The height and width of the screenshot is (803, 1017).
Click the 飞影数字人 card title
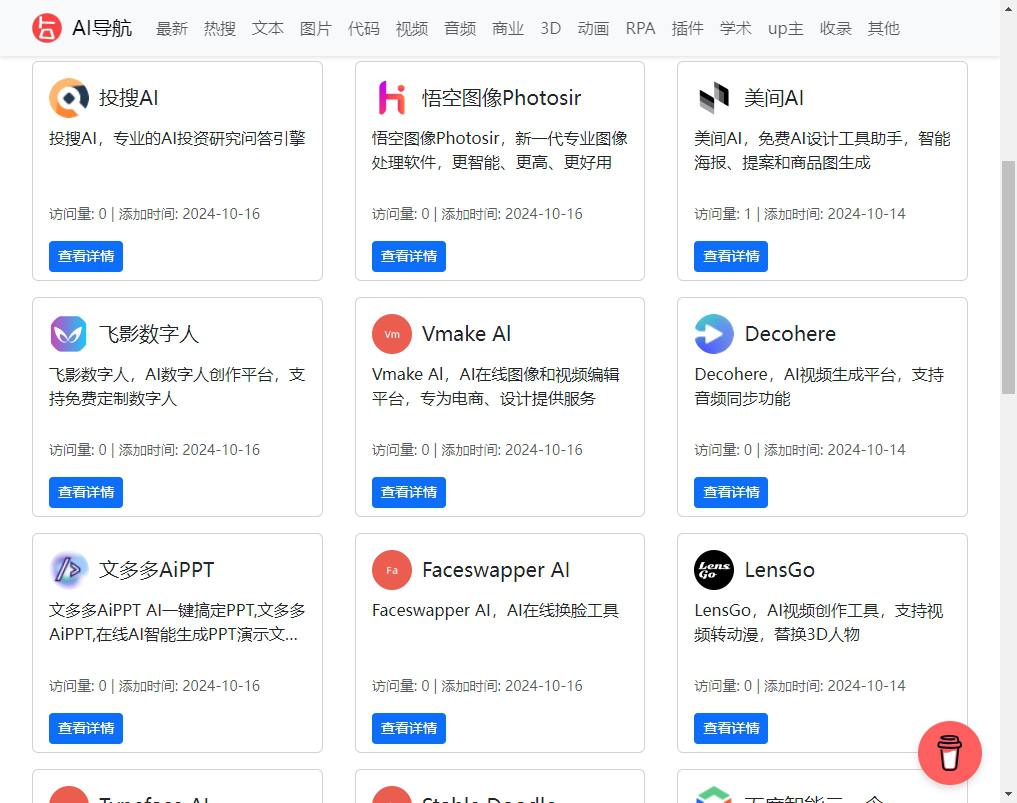149,334
